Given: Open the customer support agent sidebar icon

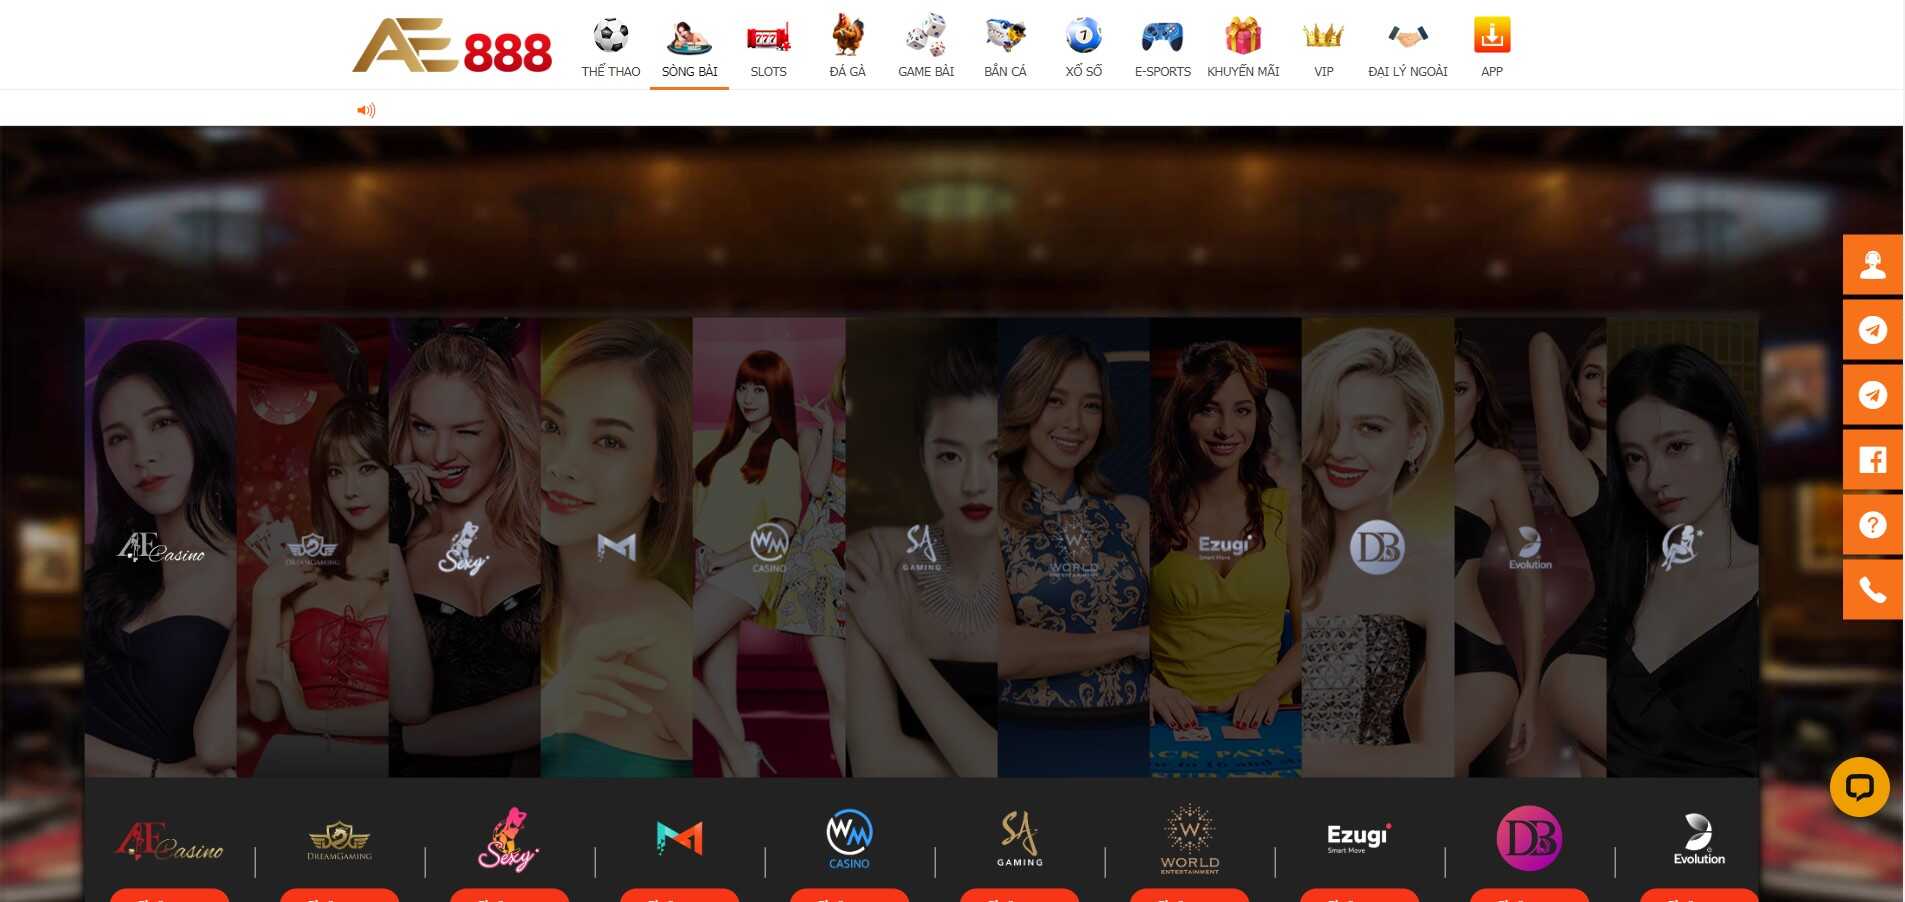Looking at the screenshot, I should click(x=1873, y=265).
